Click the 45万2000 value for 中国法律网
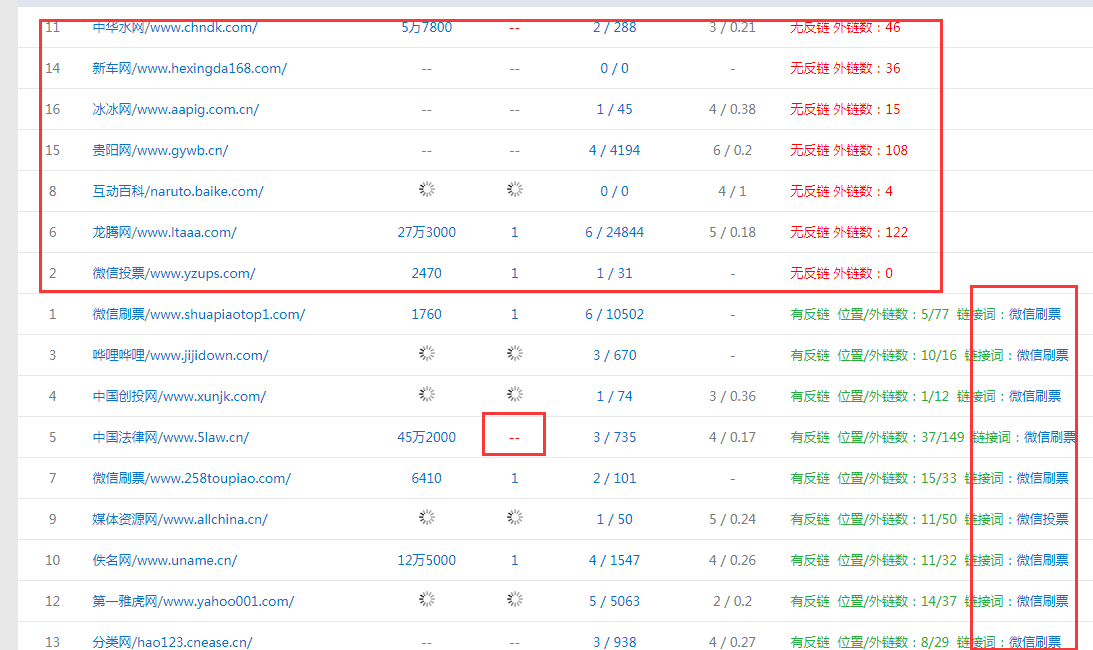 426,437
